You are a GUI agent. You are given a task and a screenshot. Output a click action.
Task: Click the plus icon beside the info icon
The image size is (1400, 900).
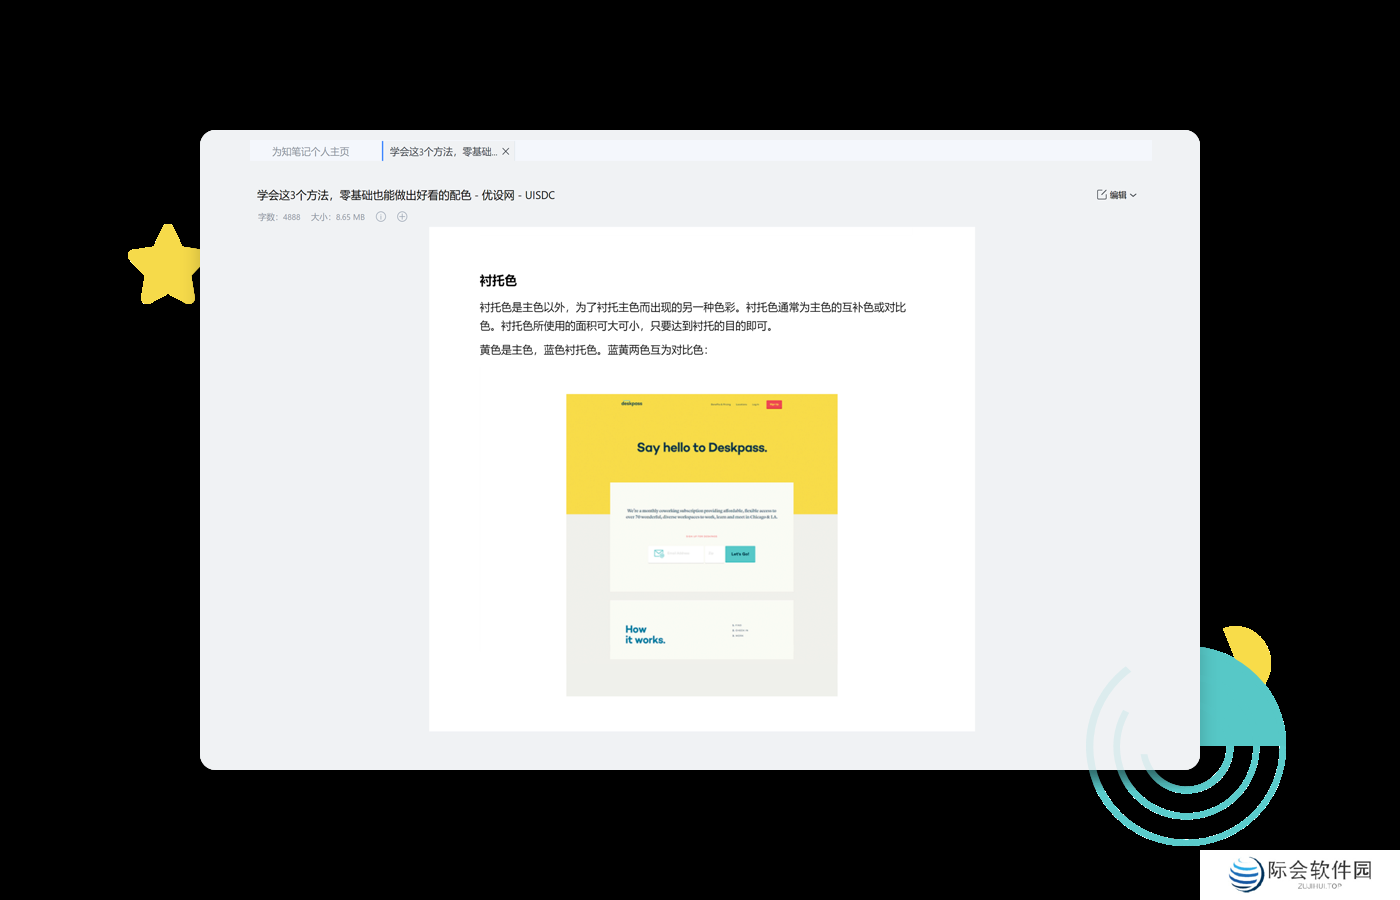pyautogui.click(x=402, y=216)
